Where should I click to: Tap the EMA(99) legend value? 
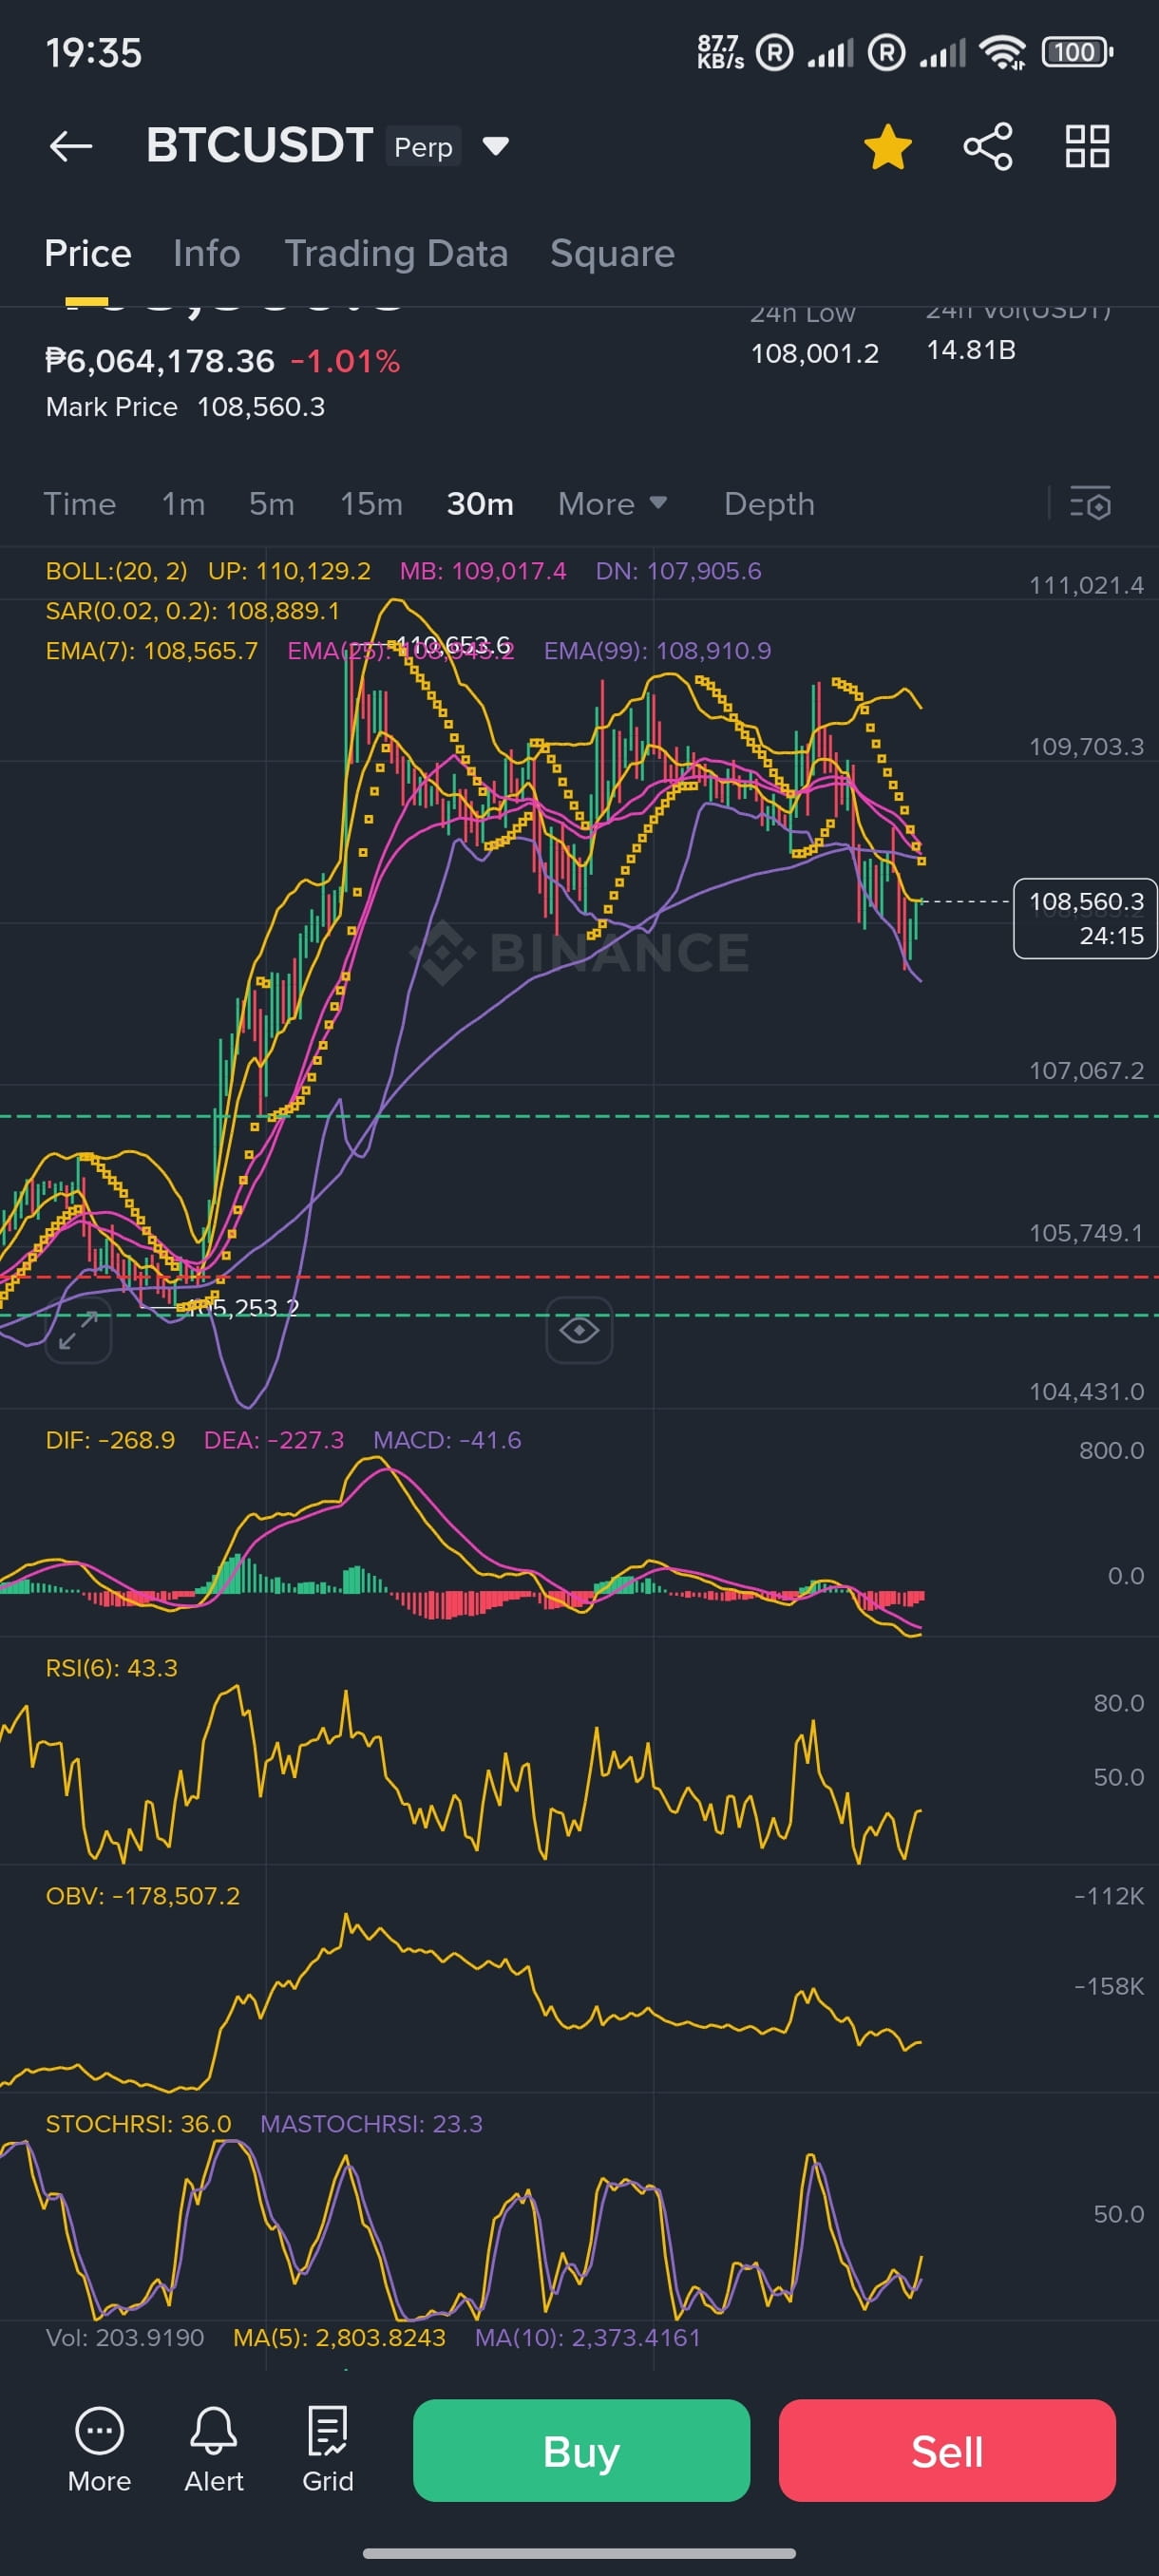tap(657, 651)
